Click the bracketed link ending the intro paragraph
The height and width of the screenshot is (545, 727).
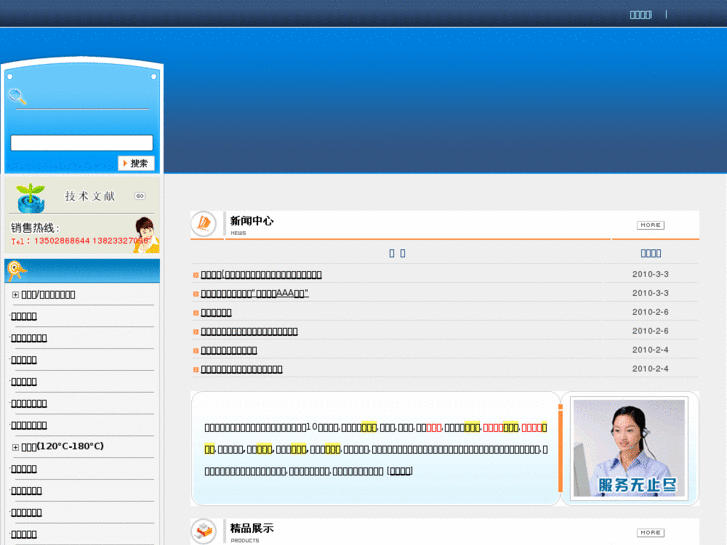(400, 471)
